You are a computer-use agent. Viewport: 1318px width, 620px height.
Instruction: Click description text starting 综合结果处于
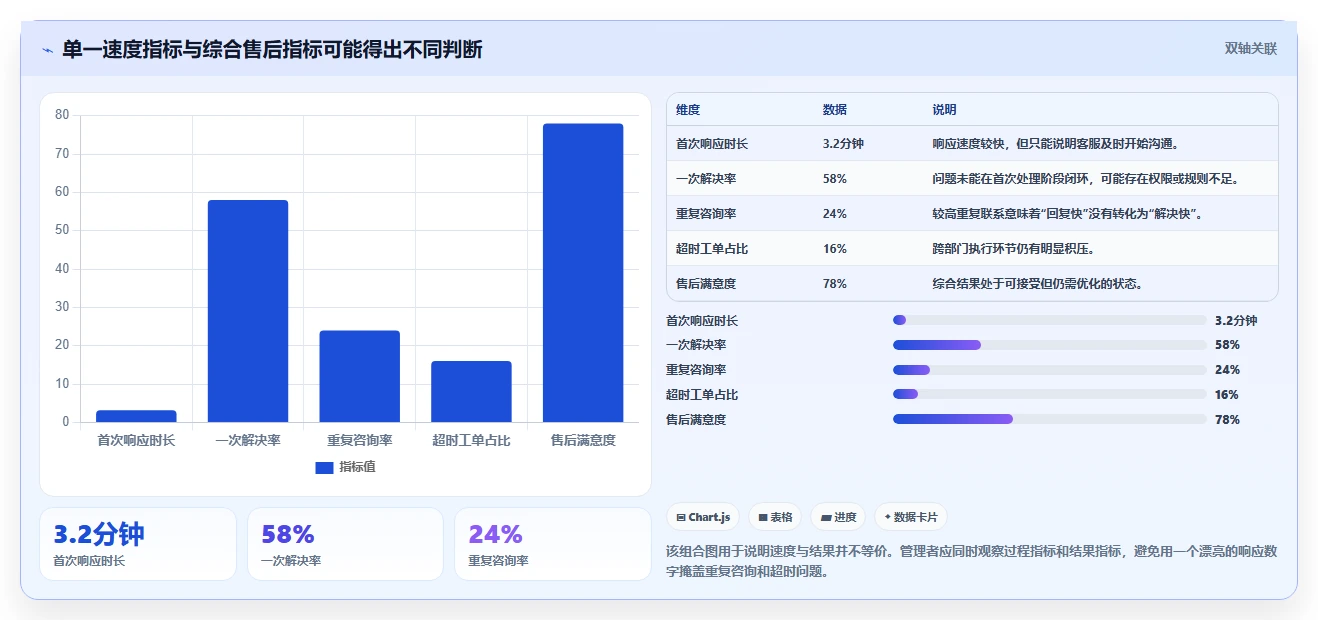(1038, 284)
